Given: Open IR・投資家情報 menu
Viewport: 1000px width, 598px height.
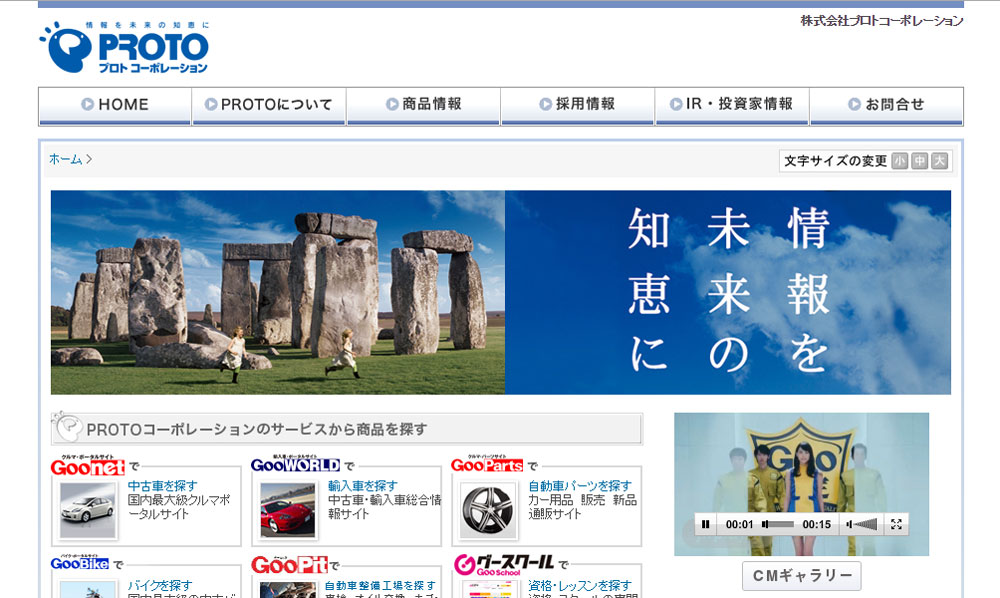Looking at the screenshot, I should tap(732, 106).
